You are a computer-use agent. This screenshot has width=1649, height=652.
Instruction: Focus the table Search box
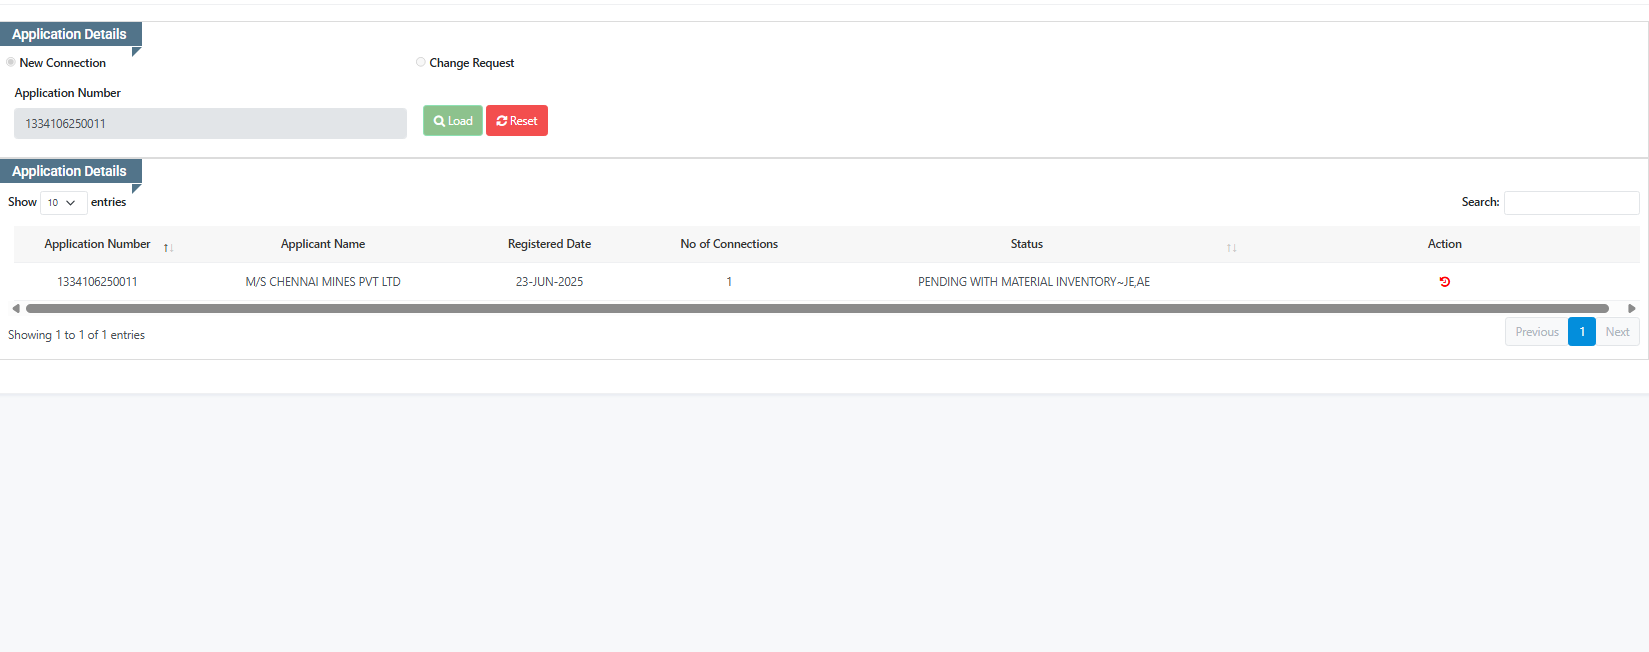pyautogui.click(x=1571, y=202)
